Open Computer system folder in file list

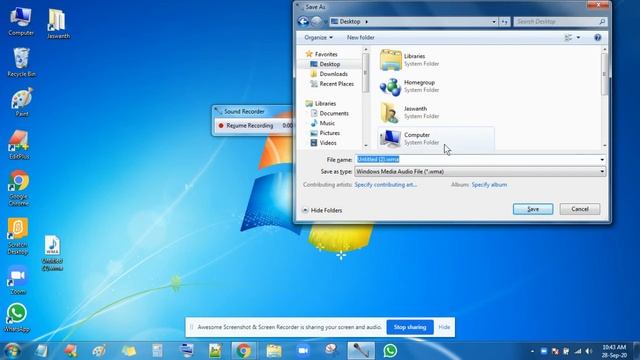point(436,138)
